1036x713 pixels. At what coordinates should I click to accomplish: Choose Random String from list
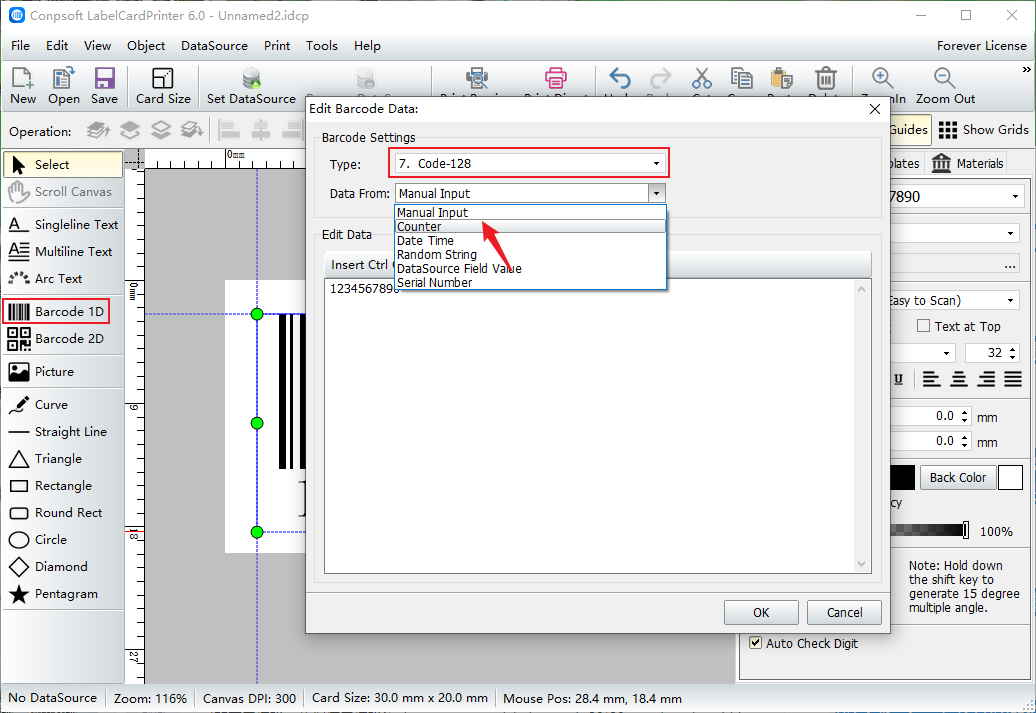(530, 254)
